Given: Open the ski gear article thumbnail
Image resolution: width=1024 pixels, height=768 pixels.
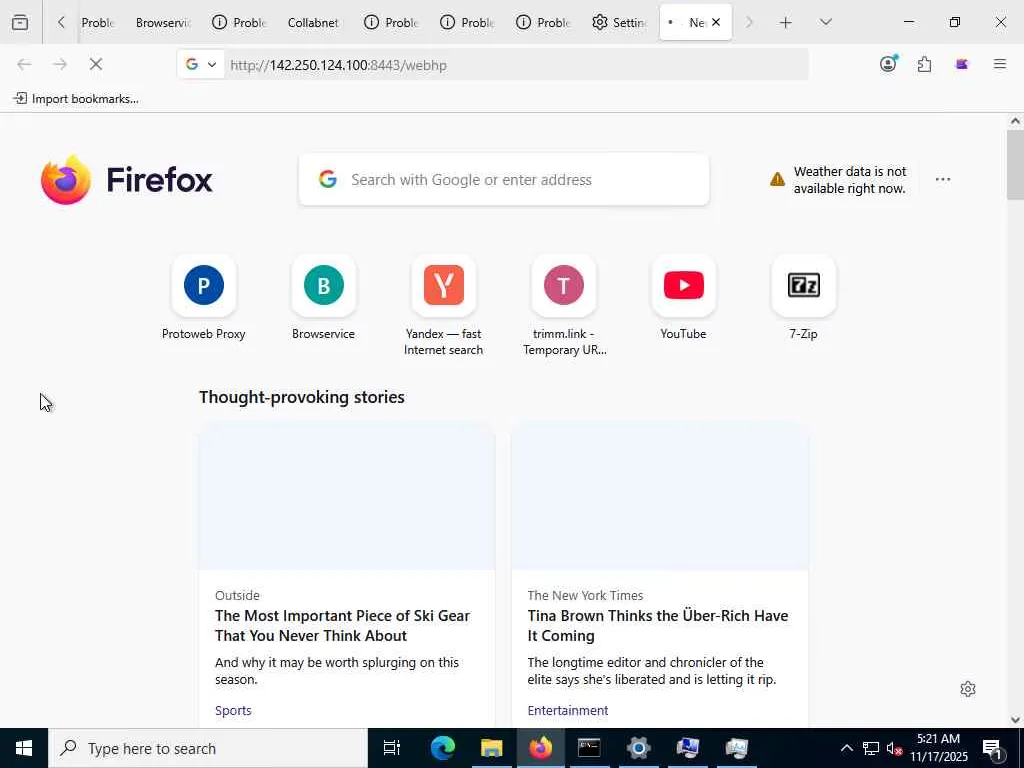Looking at the screenshot, I should pos(347,496).
